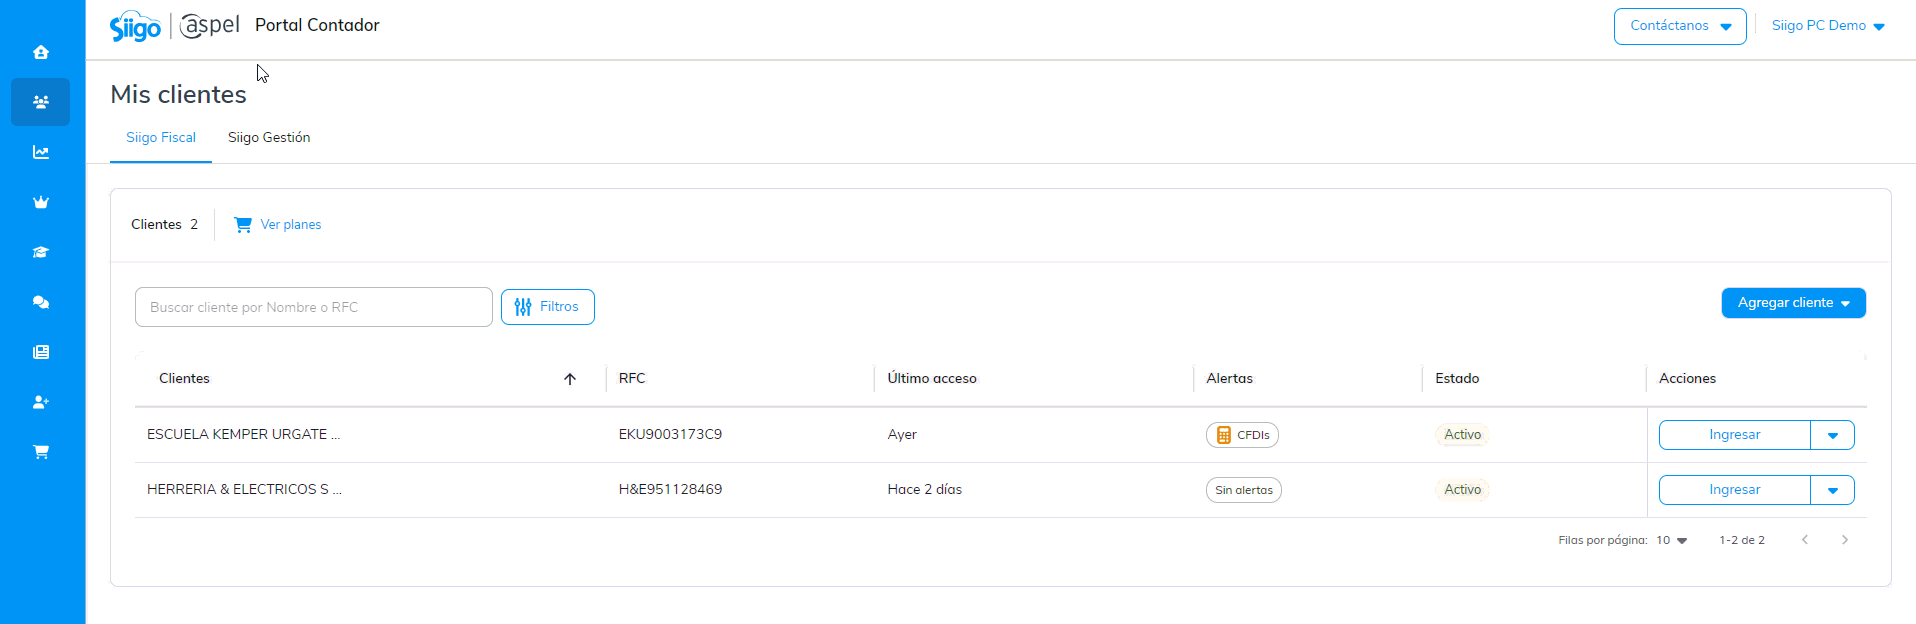Screen dimensions: 1916x624
Task: Select the clients group icon in sidebar
Action: pyautogui.click(x=41, y=102)
